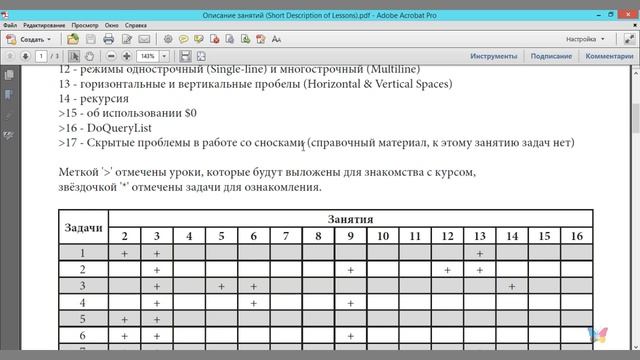Click the edit document pencil icon

pyautogui.click(x=127, y=39)
